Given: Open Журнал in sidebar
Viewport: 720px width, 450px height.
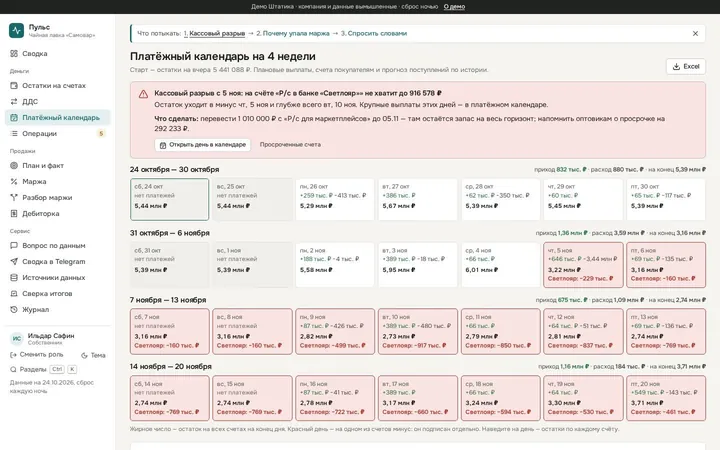Looking at the screenshot, I should tap(58, 309).
